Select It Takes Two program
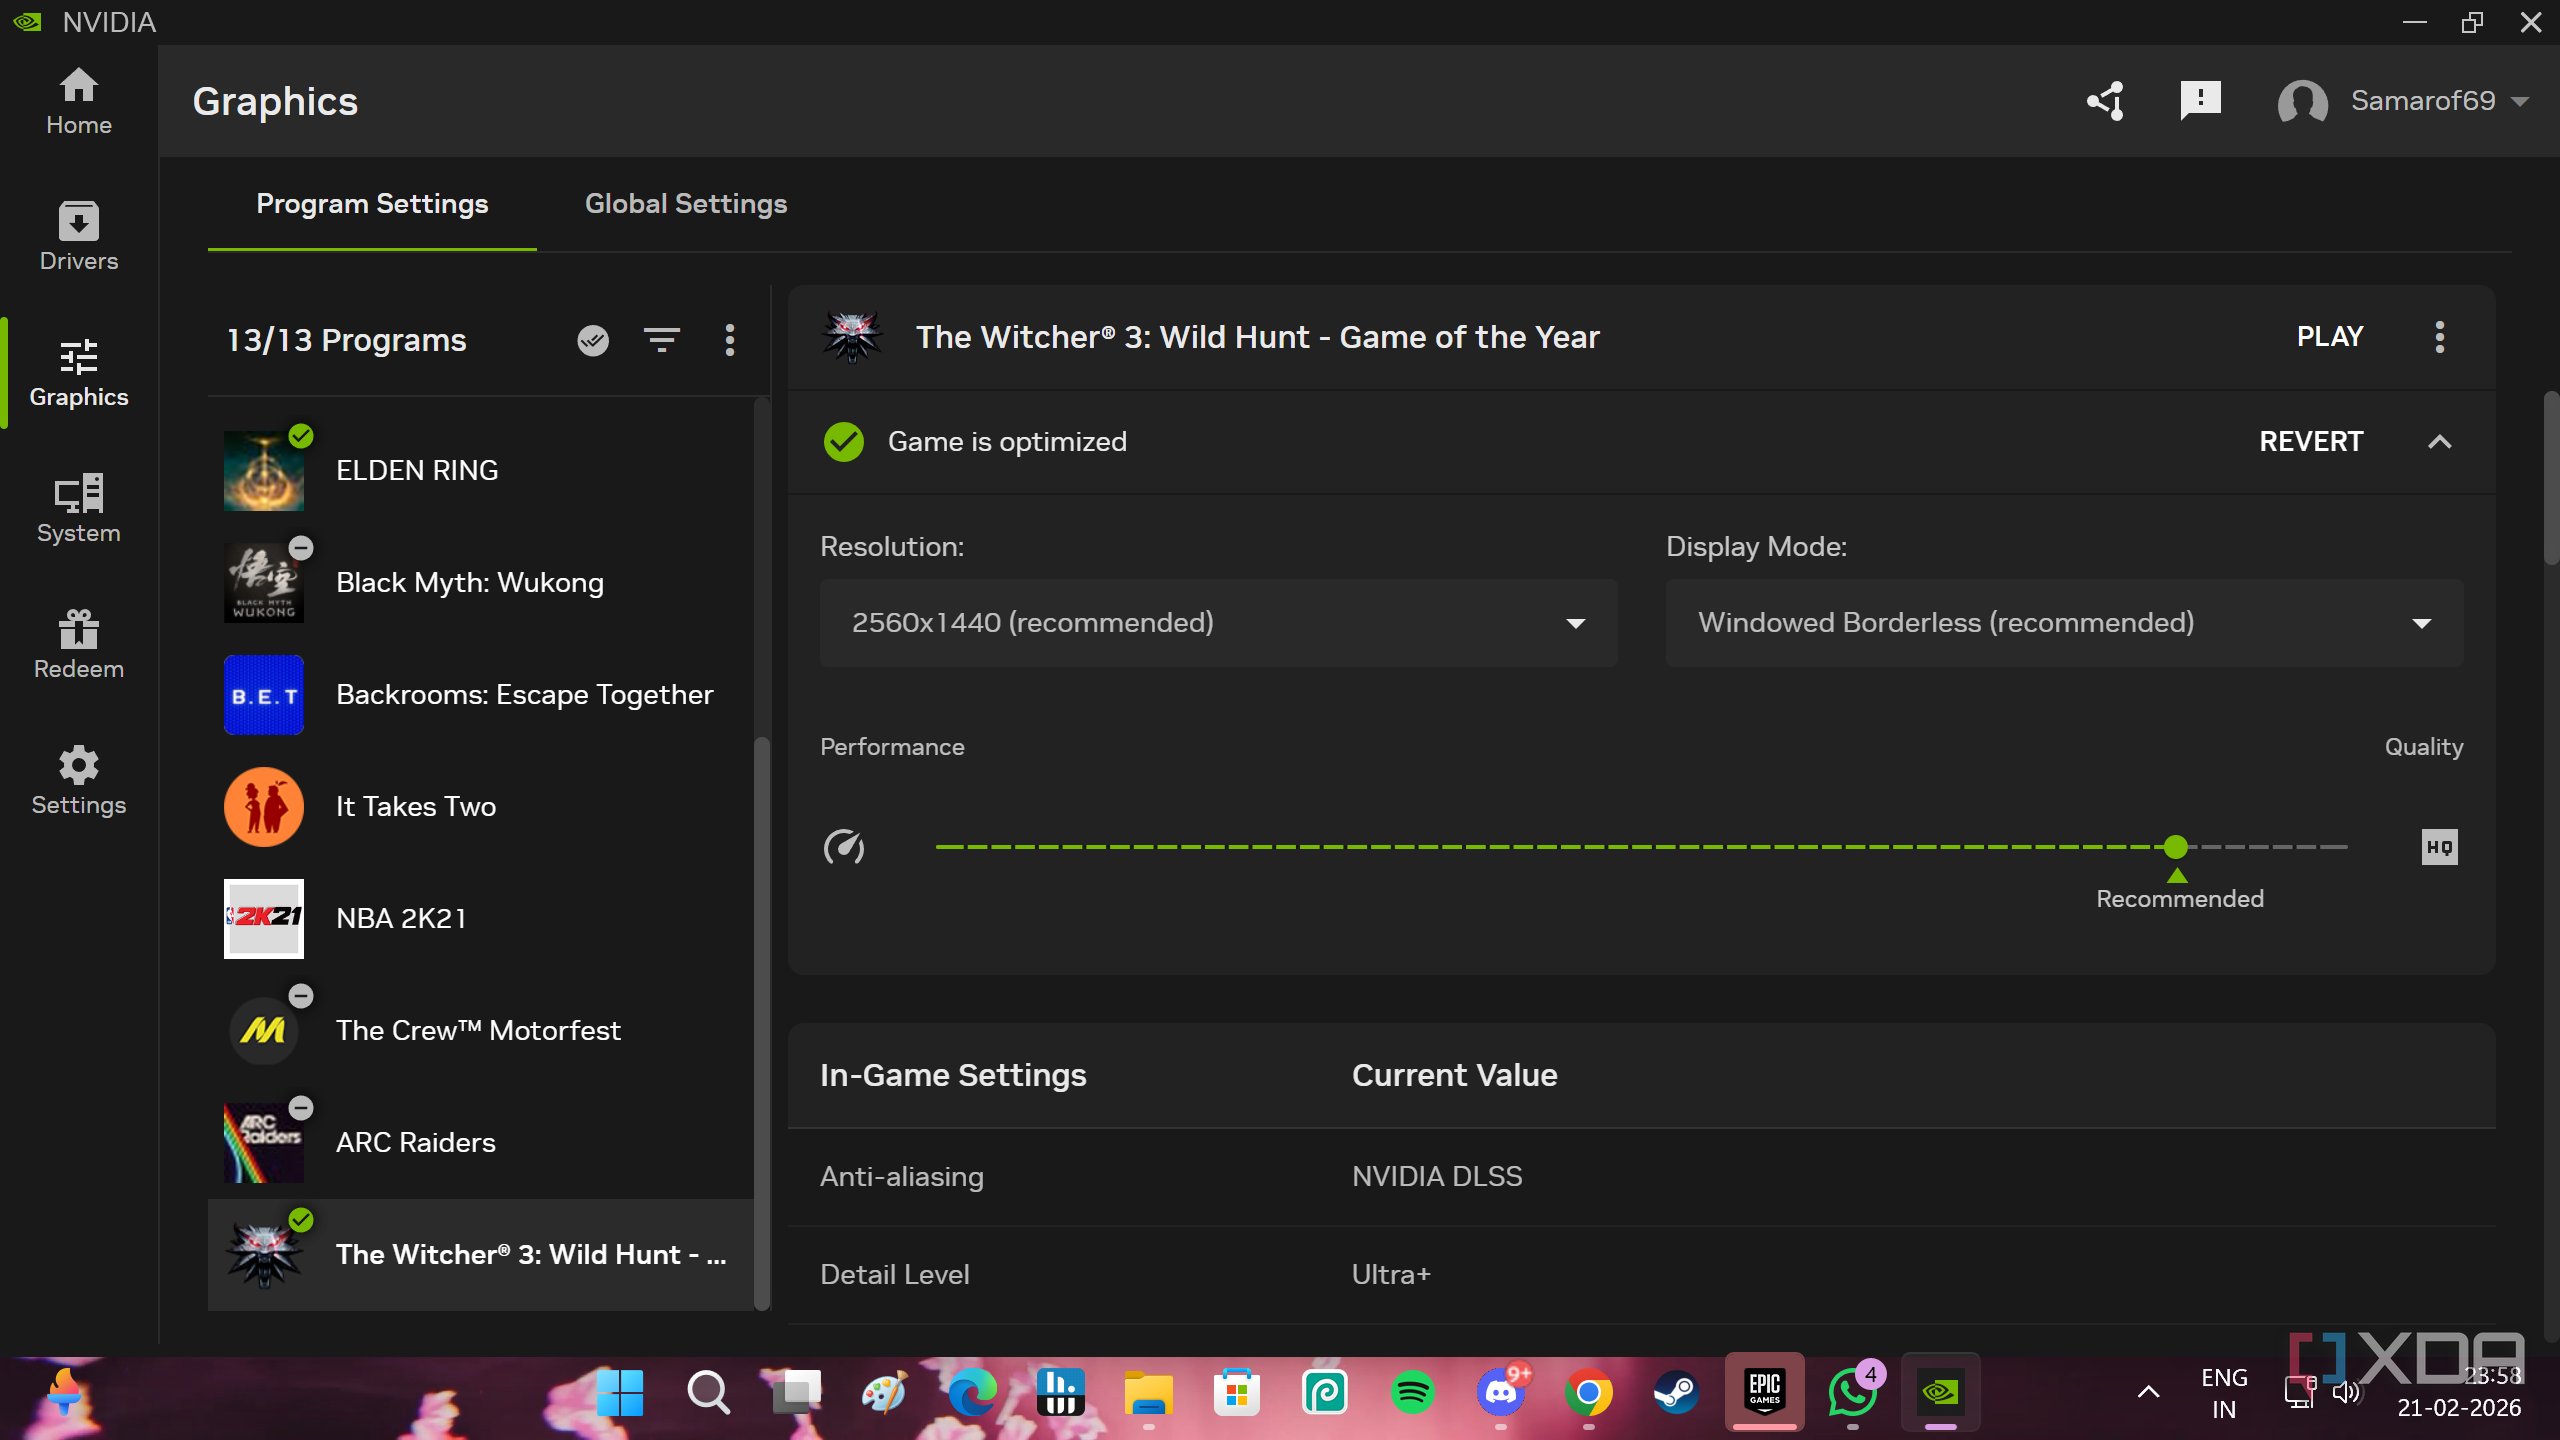 coord(480,807)
